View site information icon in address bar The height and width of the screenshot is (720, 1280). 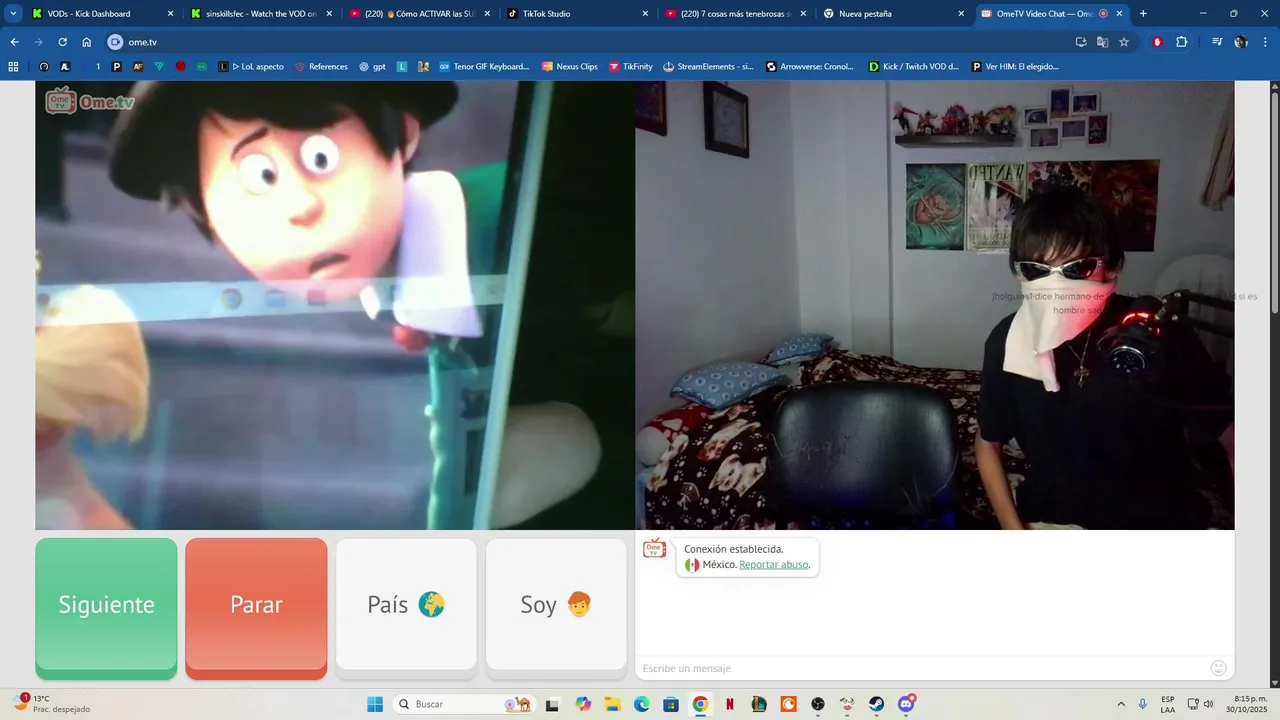click(115, 42)
